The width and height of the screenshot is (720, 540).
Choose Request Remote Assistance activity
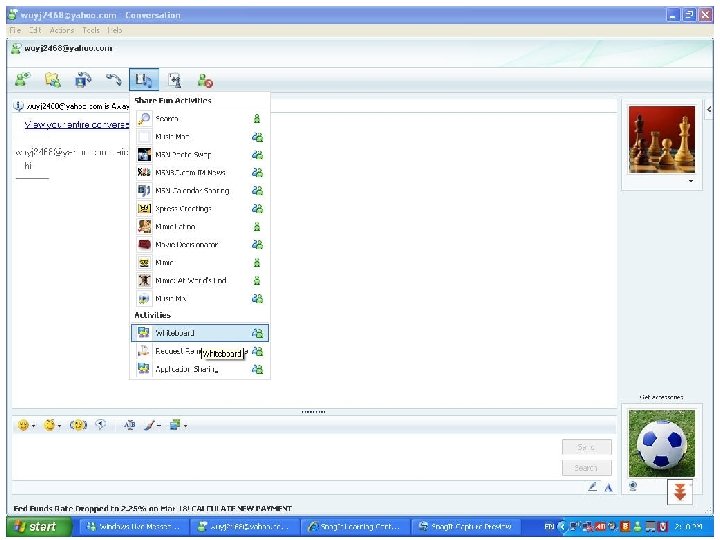click(x=200, y=351)
